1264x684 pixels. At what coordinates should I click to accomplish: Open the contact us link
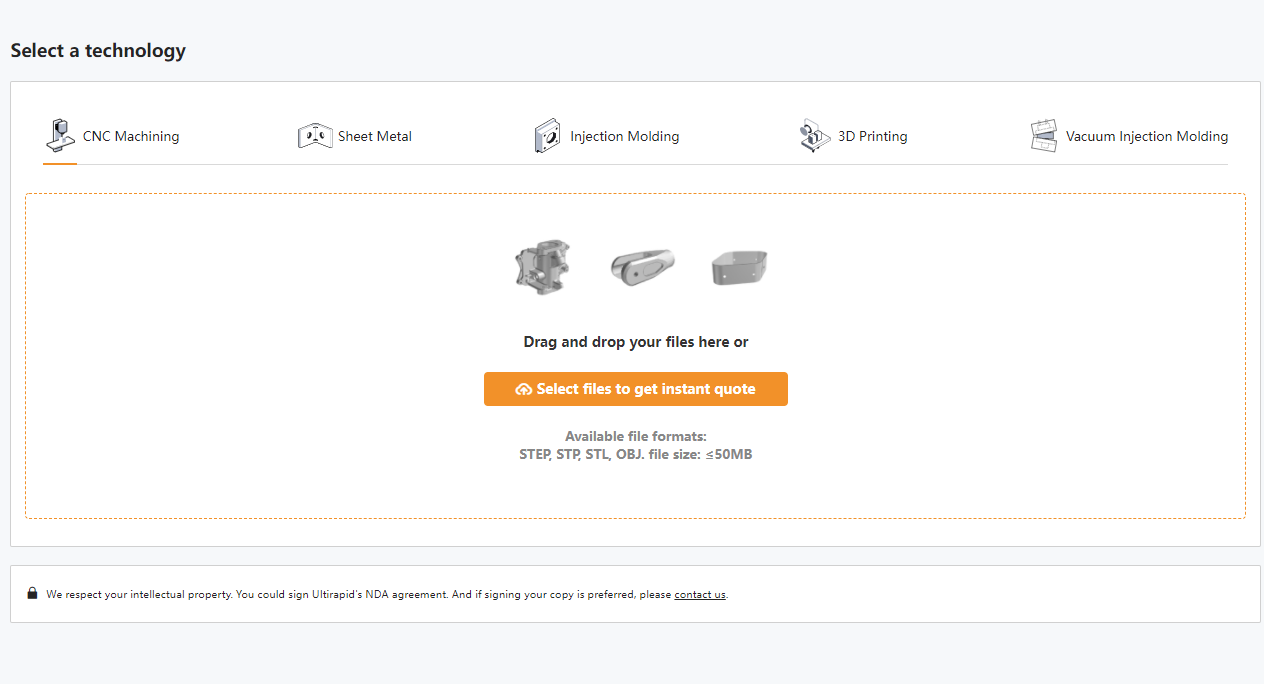point(699,594)
